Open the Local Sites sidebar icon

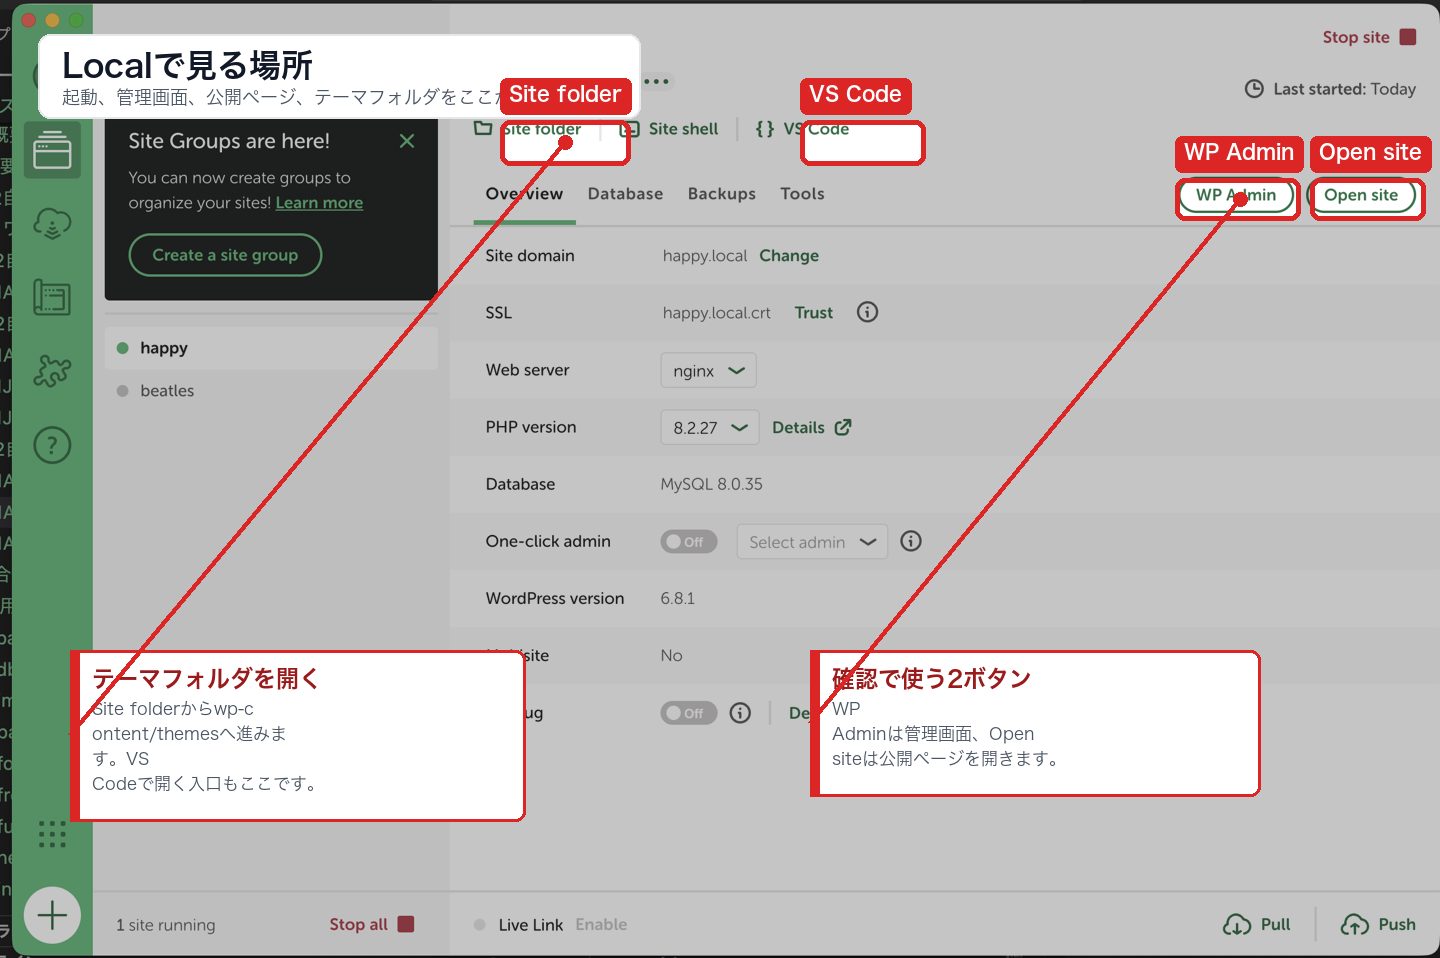pyautogui.click(x=52, y=151)
